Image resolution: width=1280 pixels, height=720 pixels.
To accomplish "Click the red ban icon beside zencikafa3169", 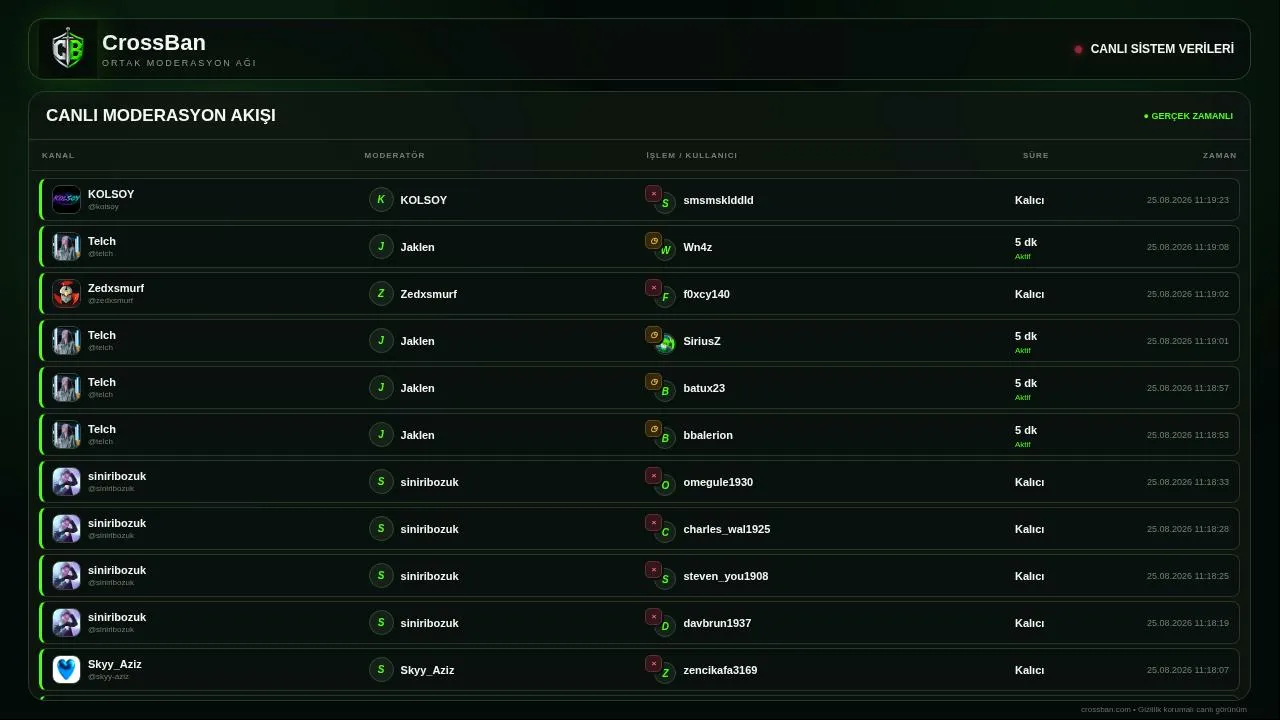I will tap(653, 664).
